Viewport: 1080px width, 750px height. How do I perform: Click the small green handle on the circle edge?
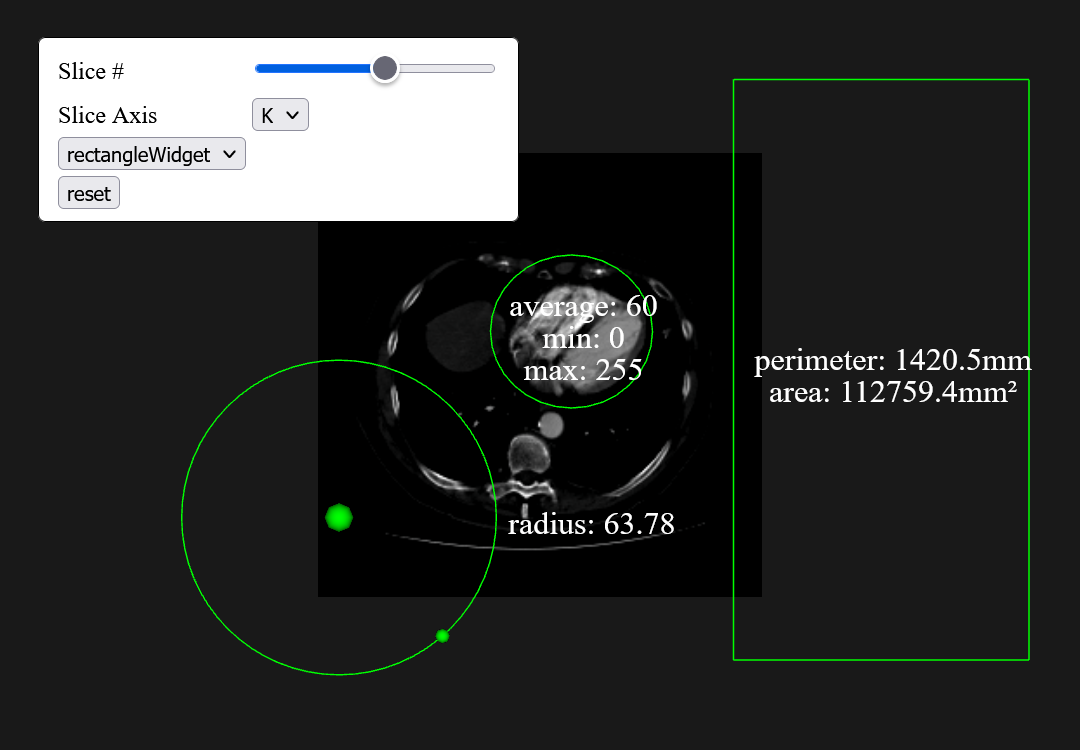[441, 635]
